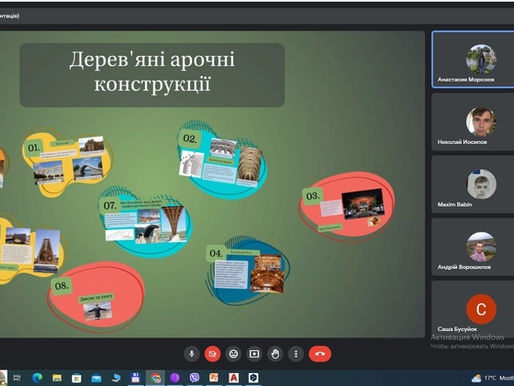The width and height of the screenshot is (514, 386).
Task: Open Microsoft Store from taskbar
Action: pos(77,378)
